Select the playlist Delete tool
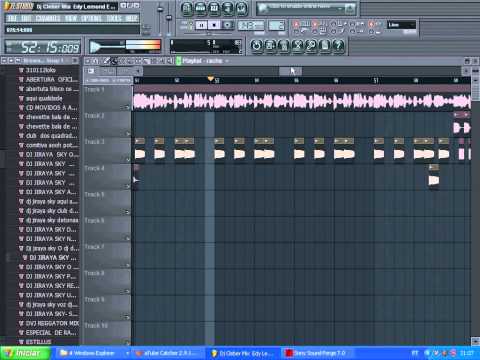480x360 pixels. pyautogui.click(x=122, y=61)
